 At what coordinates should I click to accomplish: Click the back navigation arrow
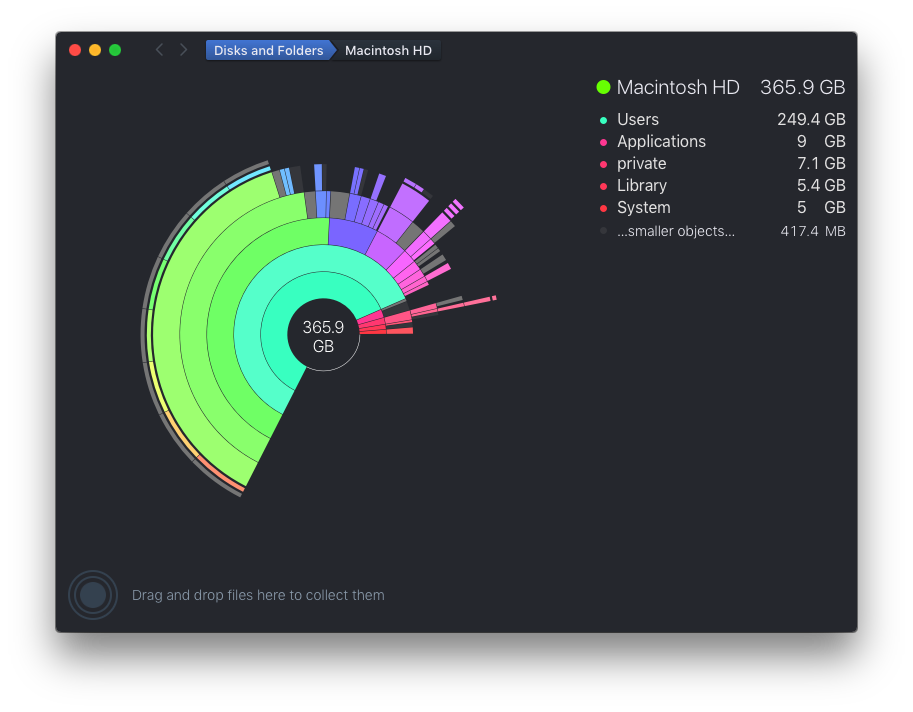159,50
